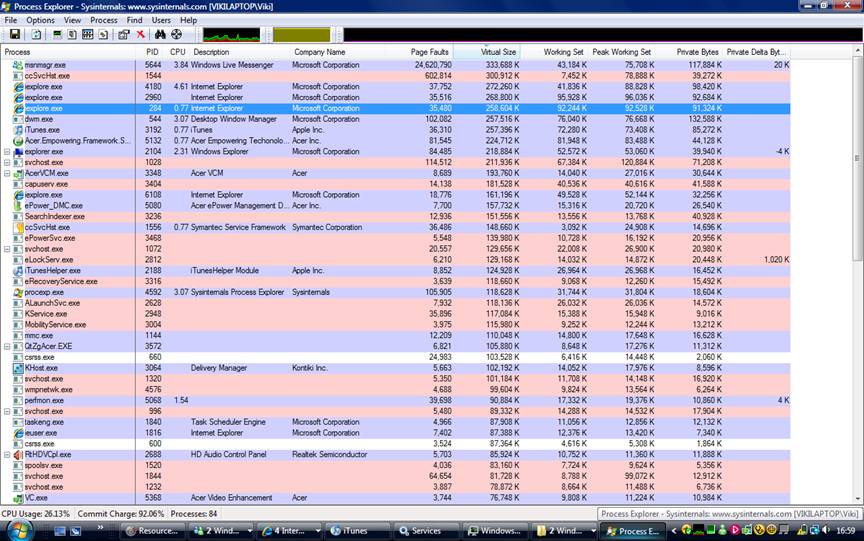Click the volume speaker tray icon

pyautogui.click(x=825, y=531)
